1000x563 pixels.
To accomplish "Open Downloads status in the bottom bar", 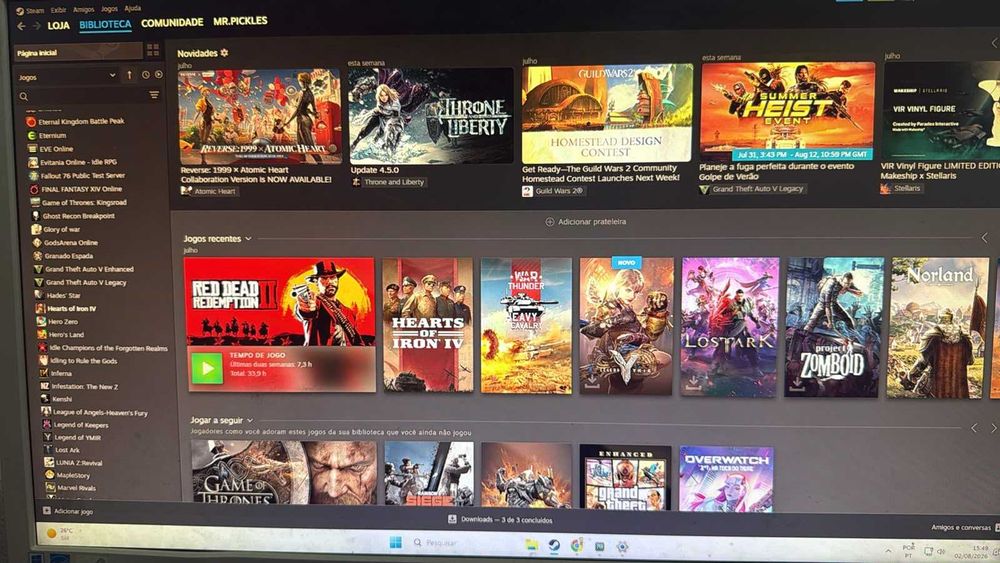I will [501, 520].
